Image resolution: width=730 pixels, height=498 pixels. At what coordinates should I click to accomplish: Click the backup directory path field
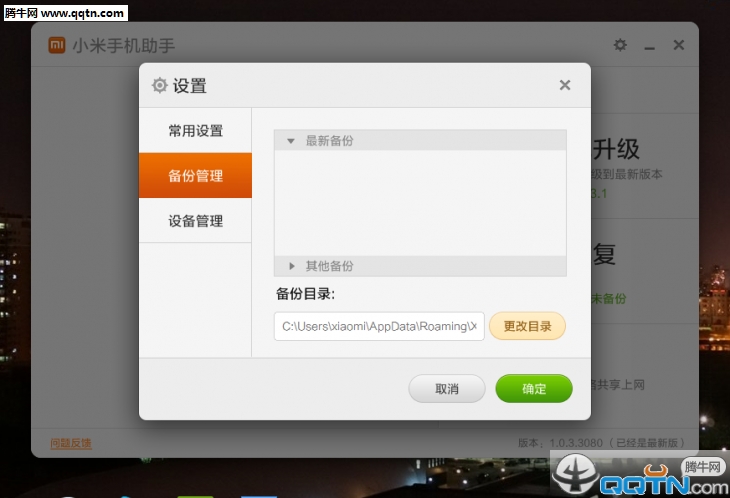[379, 326]
